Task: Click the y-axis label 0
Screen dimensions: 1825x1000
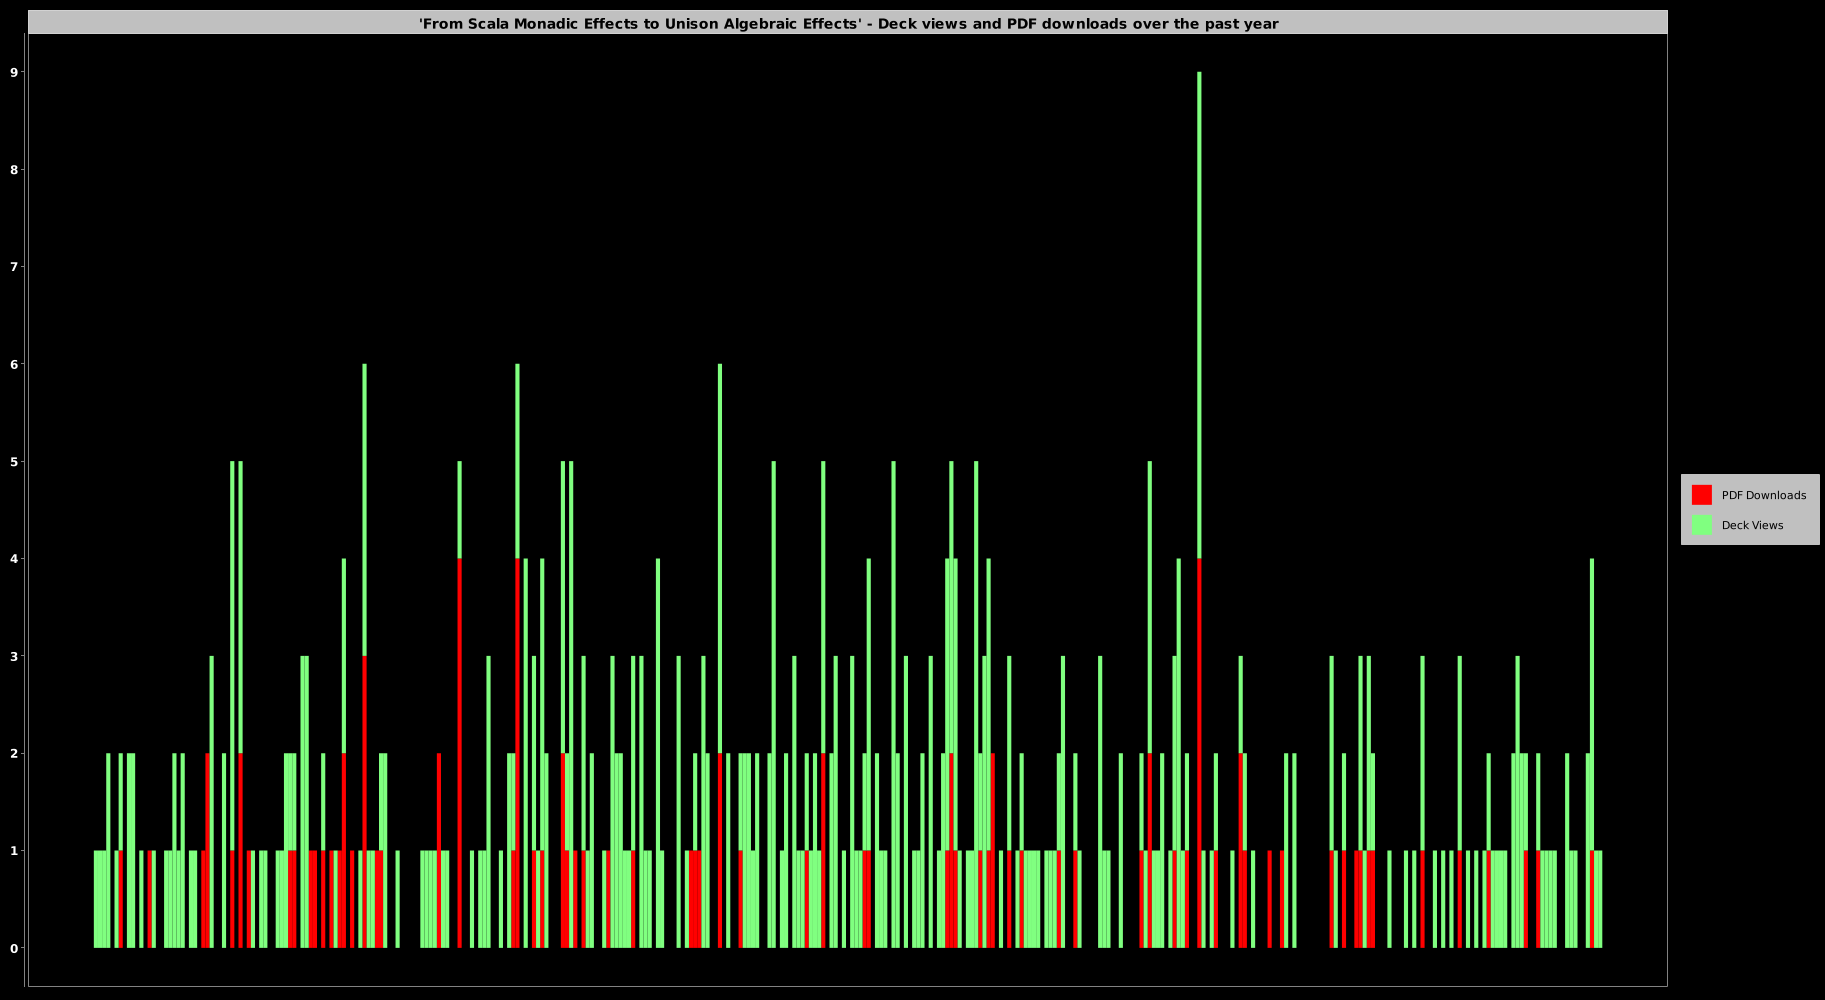Action: coord(14,948)
